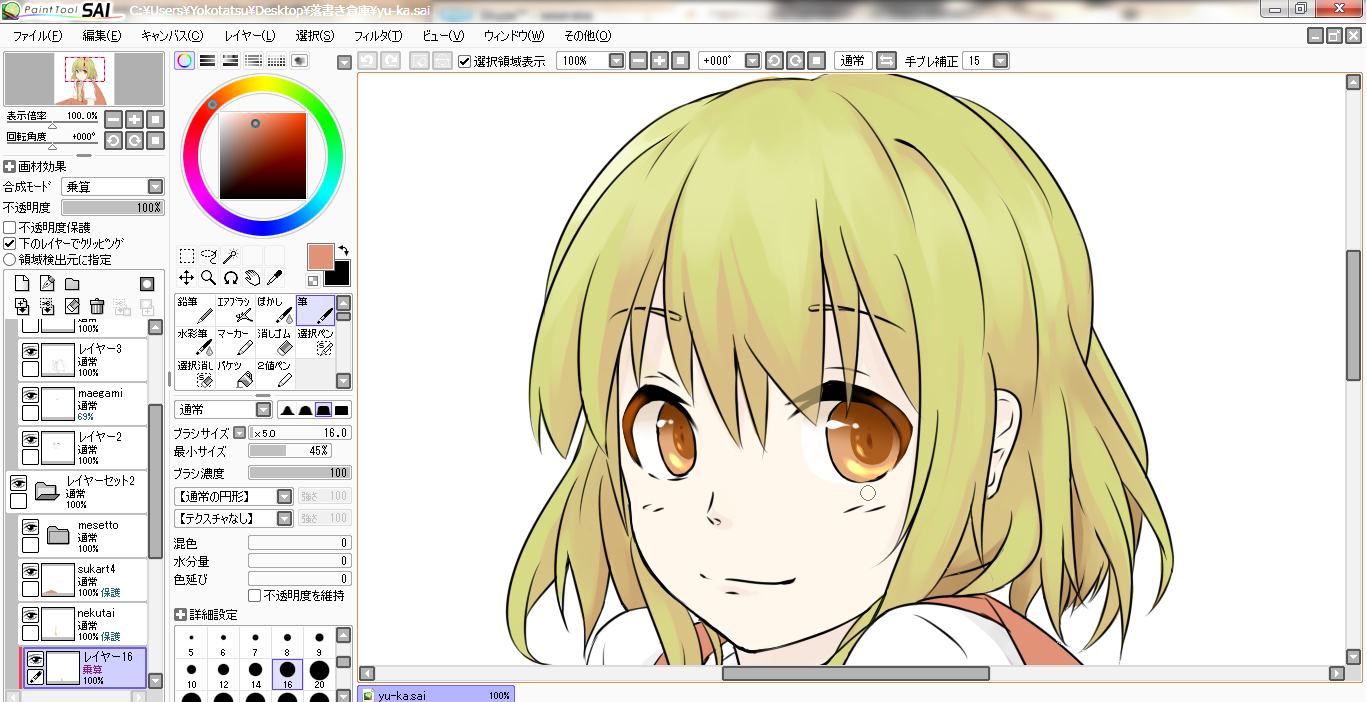Create a new normal layer
The image size is (1367, 702).
click(x=22, y=284)
